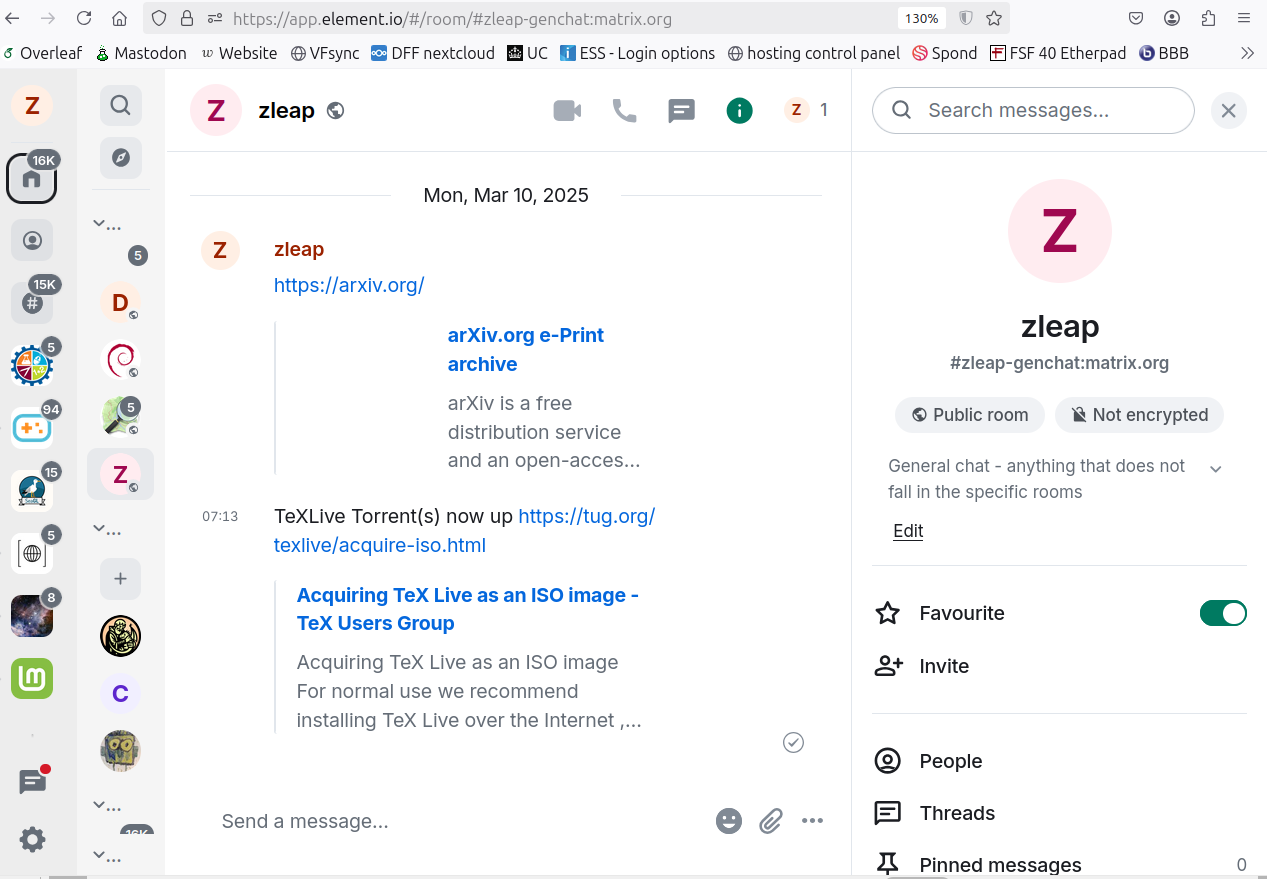Image resolution: width=1267 pixels, height=879 pixels.
Task: Open more composer options ellipsis
Action: (812, 821)
